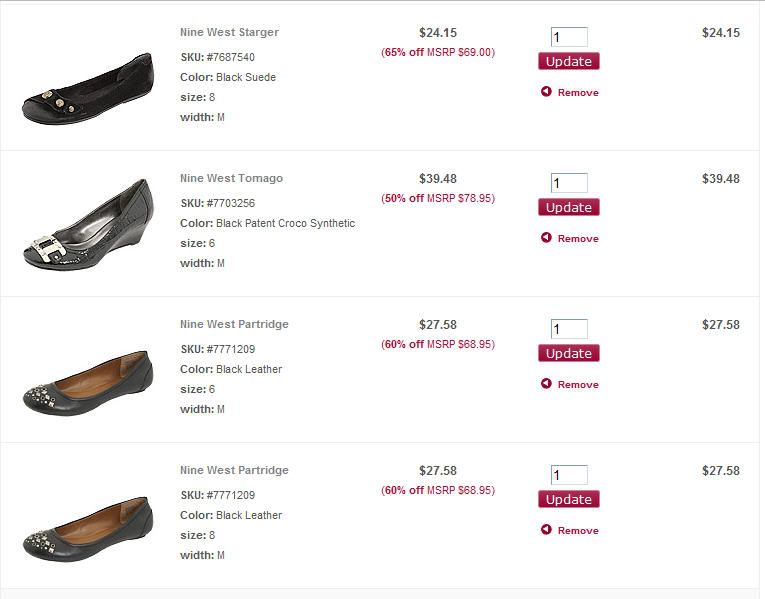This screenshot has width=765, height=599.
Task: Update quantity for Partridge size 8
Action: (x=569, y=499)
